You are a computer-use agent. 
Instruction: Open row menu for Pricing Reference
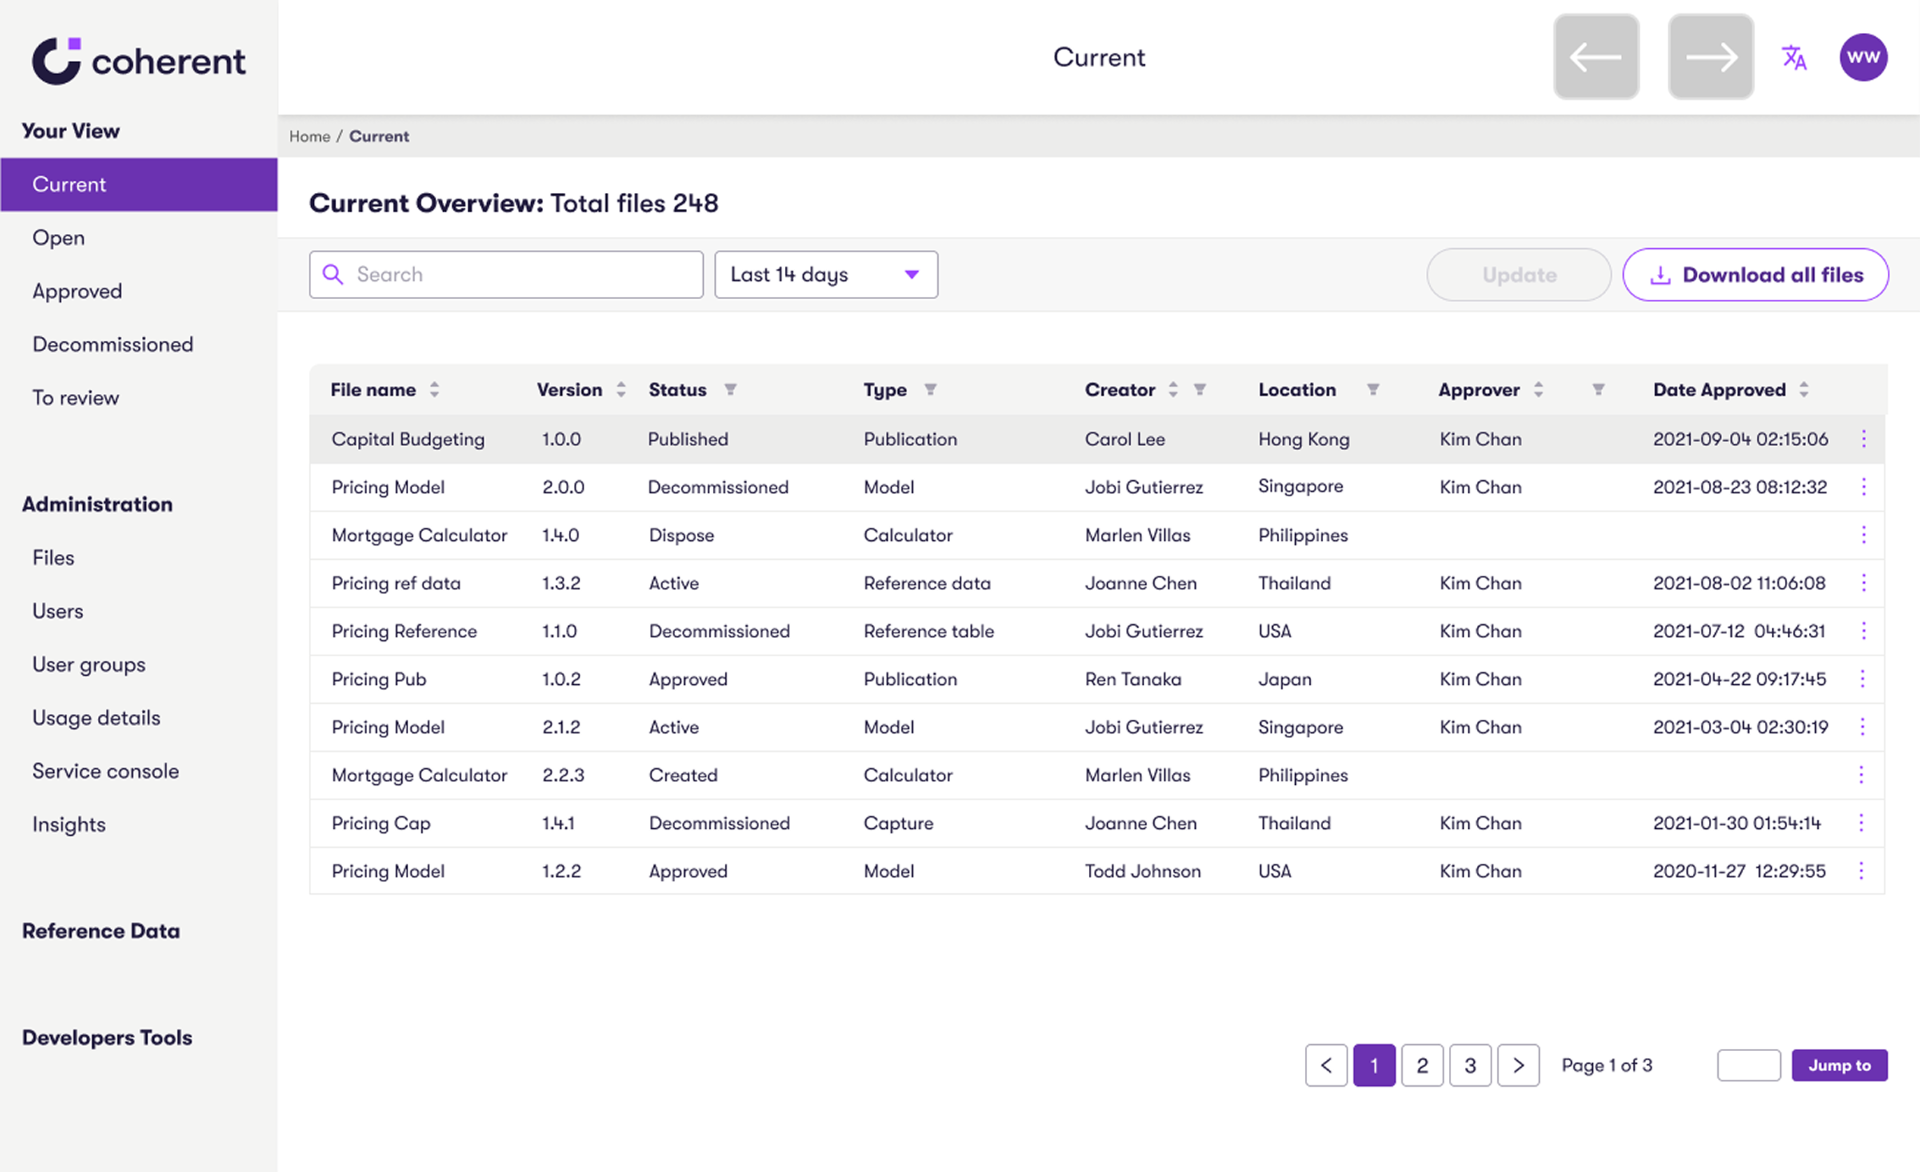pyautogui.click(x=1863, y=631)
